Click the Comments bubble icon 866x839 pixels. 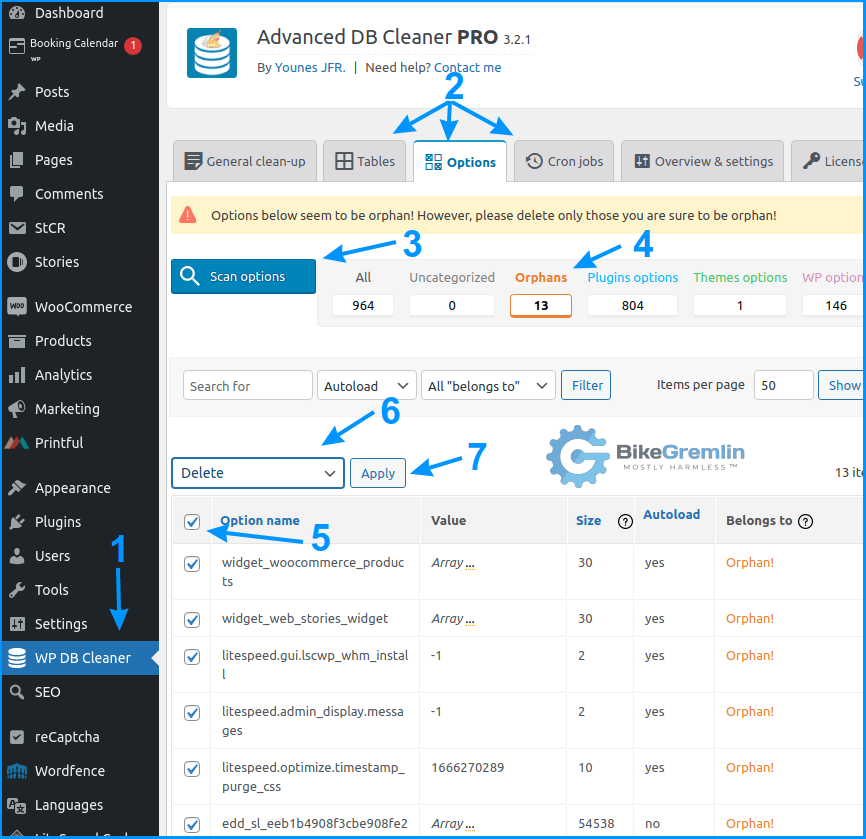coord(17,194)
